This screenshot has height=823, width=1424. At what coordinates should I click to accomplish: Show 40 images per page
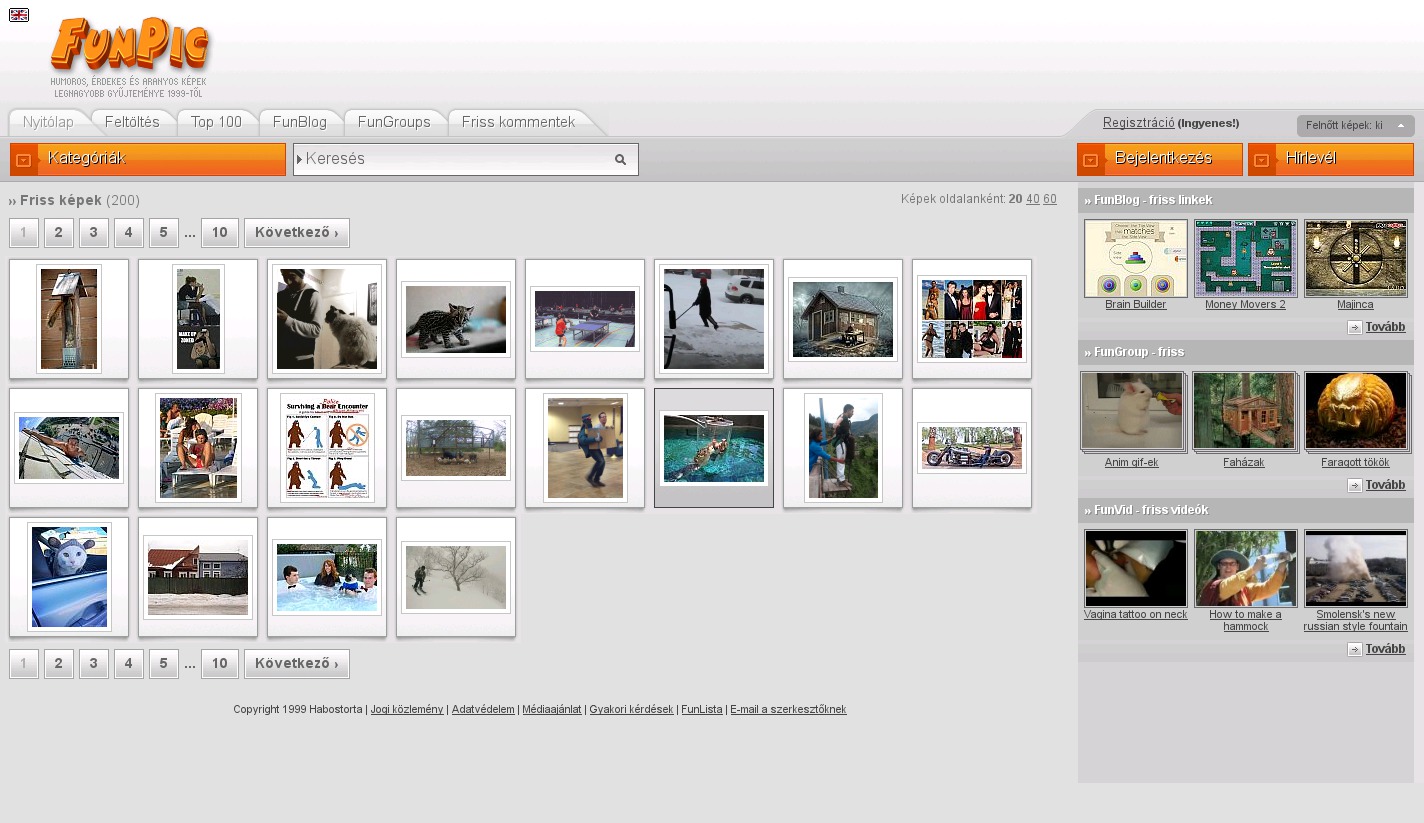[x=1032, y=199]
